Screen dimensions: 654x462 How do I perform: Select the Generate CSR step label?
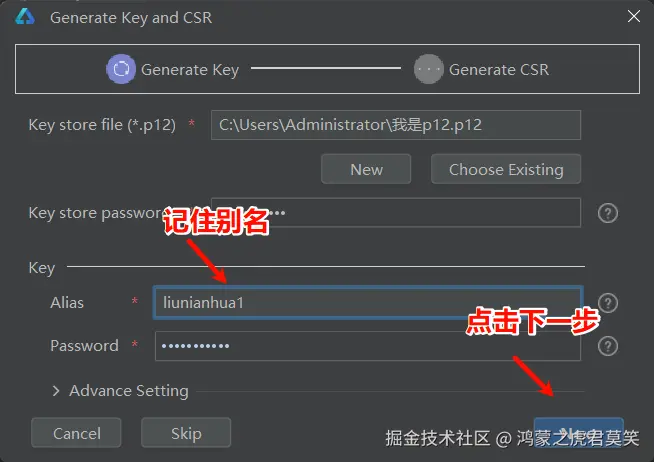pos(499,69)
